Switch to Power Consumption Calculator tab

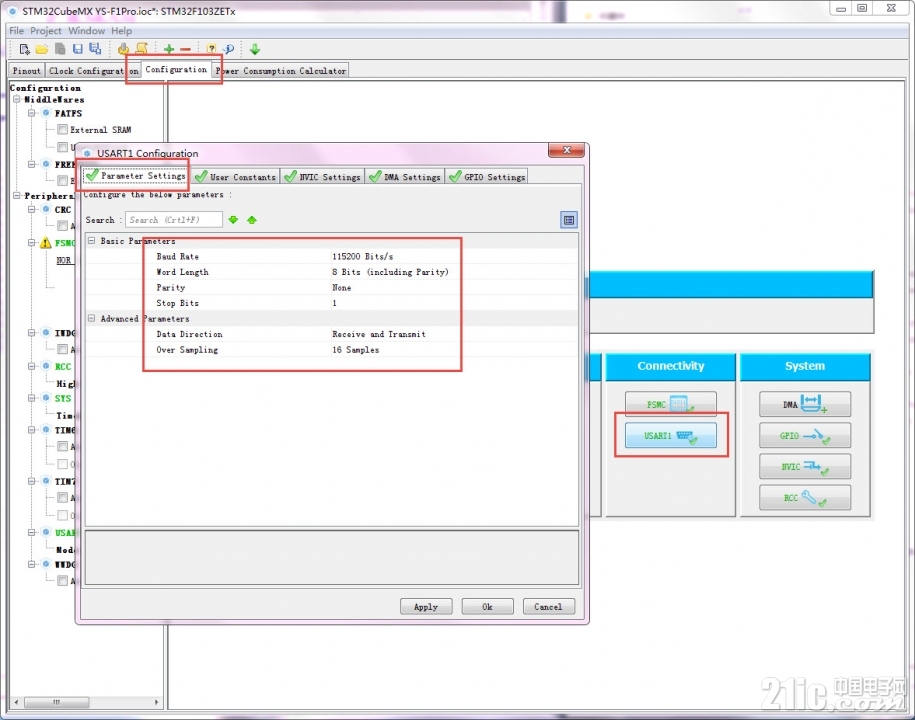coord(281,71)
